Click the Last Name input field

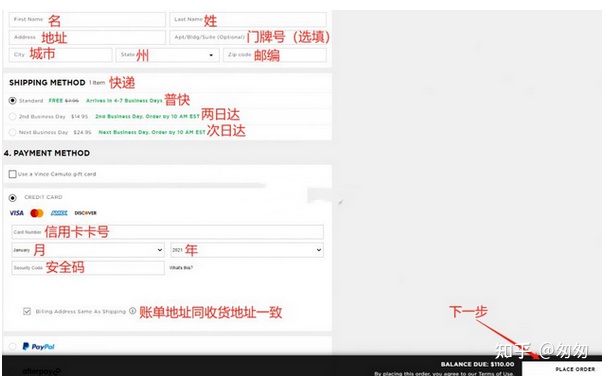(x=248, y=19)
